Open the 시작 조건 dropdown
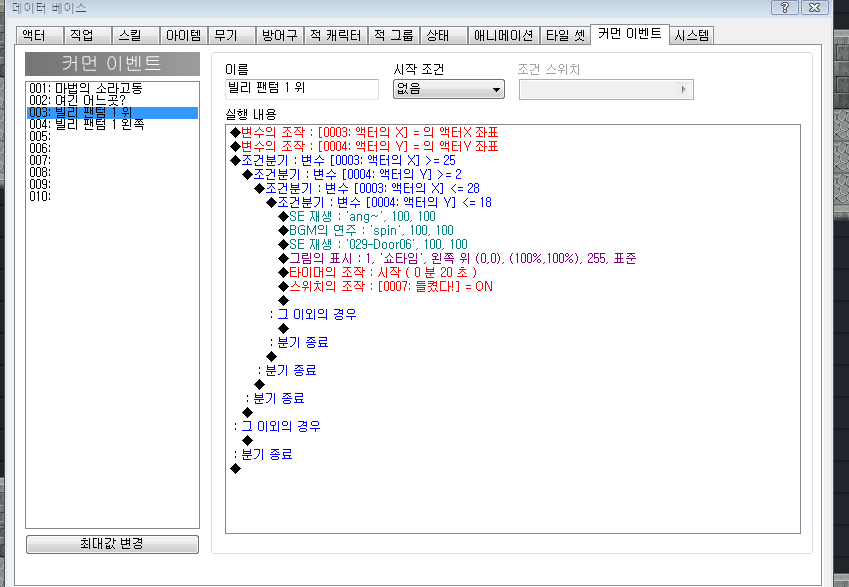Image resolution: width=849 pixels, height=587 pixels. tap(449, 89)
